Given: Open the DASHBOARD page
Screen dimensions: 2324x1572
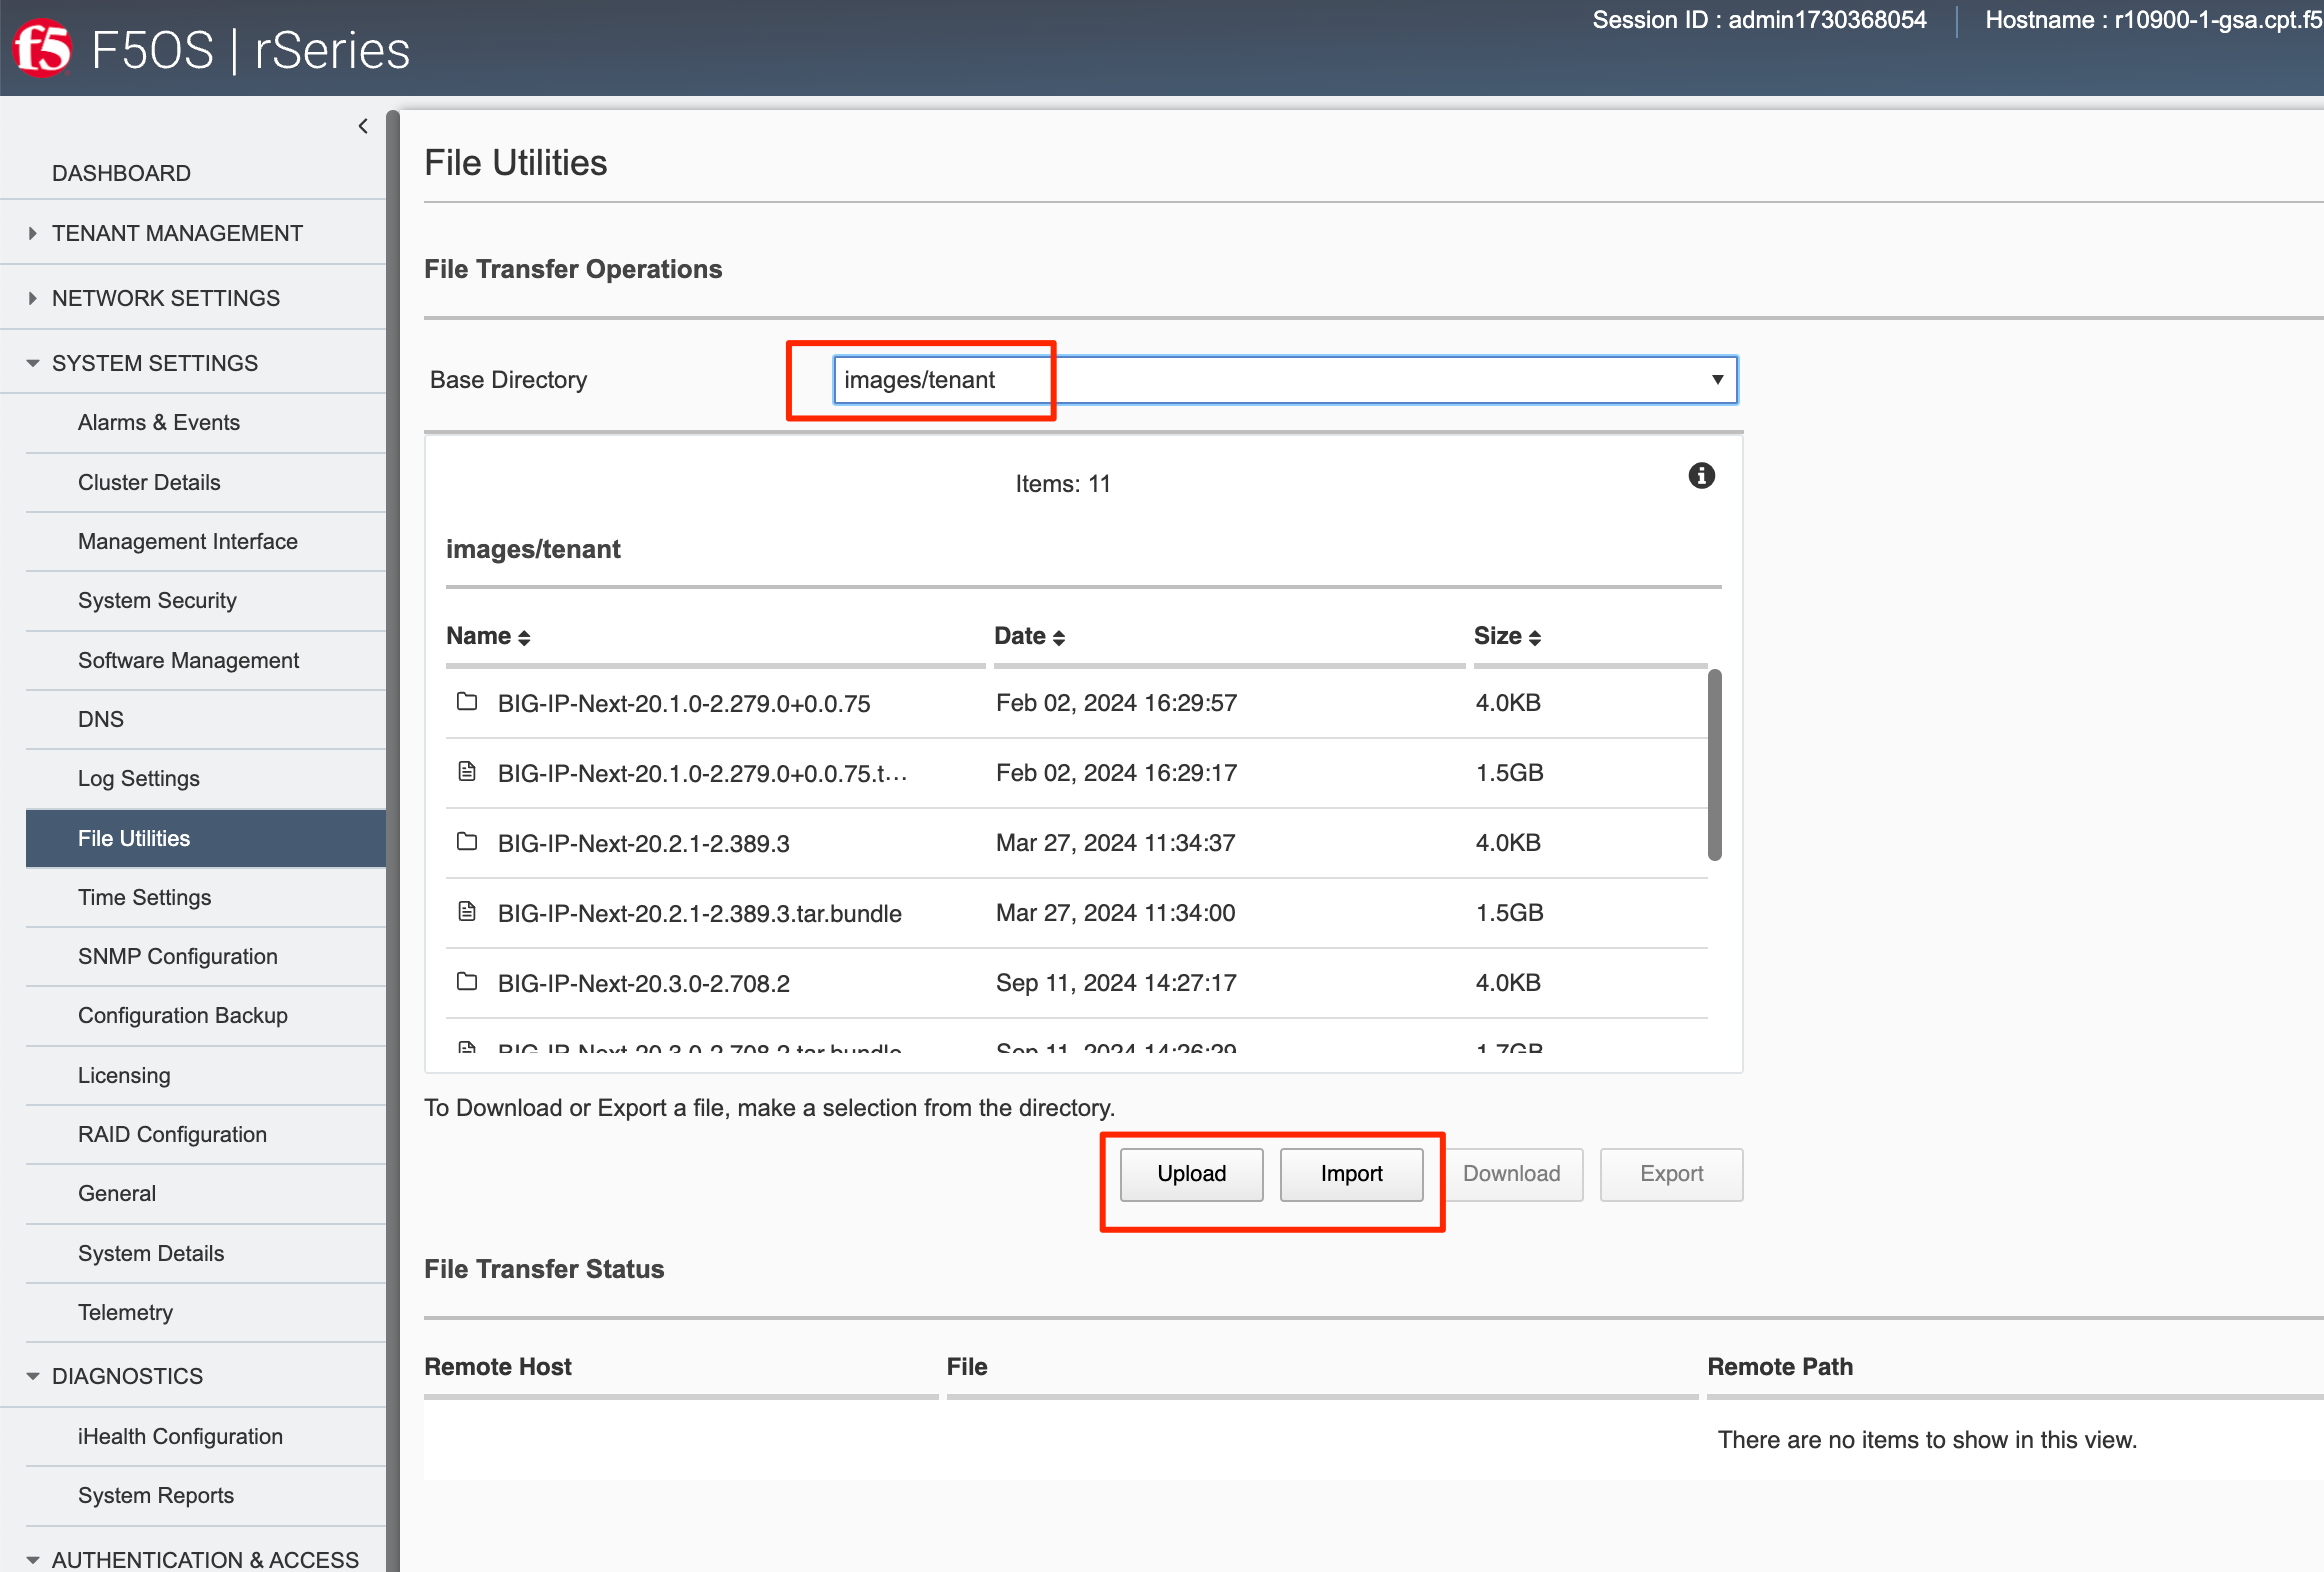Looking at the screenshot, I should pos(121,173).
